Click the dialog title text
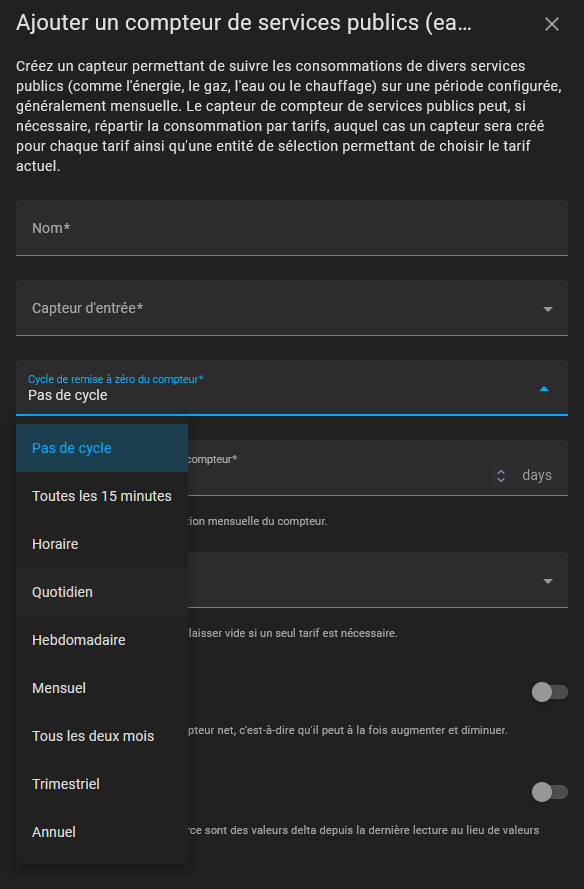The width and height of the screenshot is (584, 889). coord(244,23)
